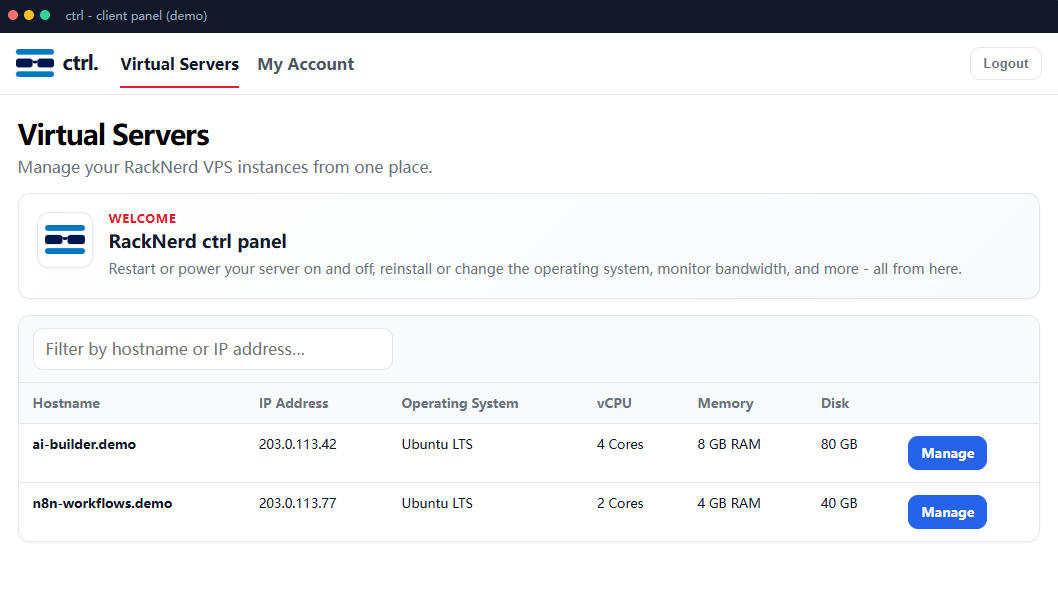Click the red close window dot

(13, 15)
